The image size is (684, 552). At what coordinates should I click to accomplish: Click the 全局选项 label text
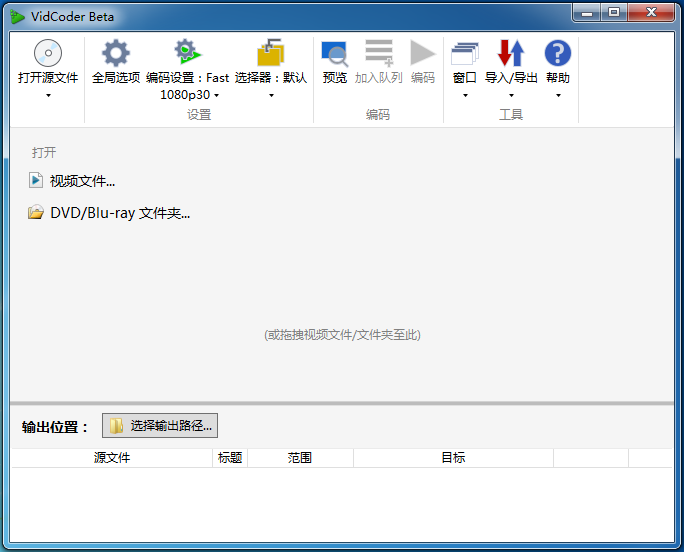116,78
